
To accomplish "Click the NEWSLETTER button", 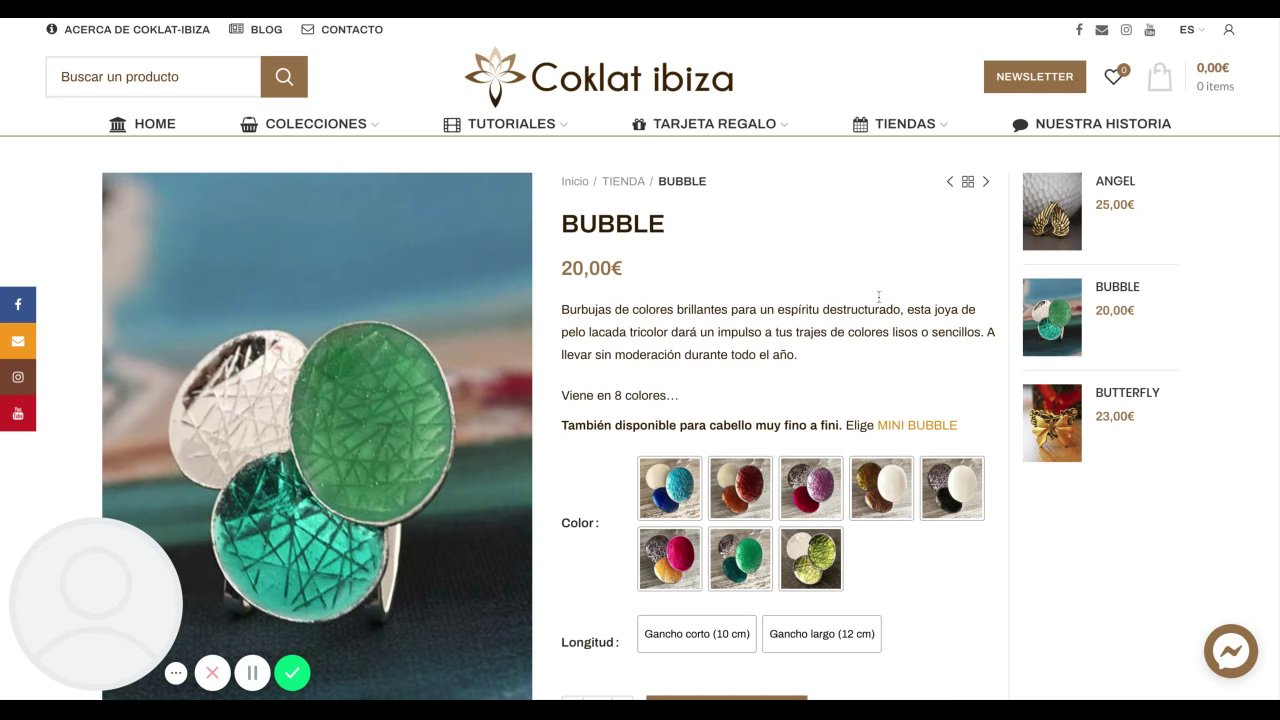I will pos(1035,77).
